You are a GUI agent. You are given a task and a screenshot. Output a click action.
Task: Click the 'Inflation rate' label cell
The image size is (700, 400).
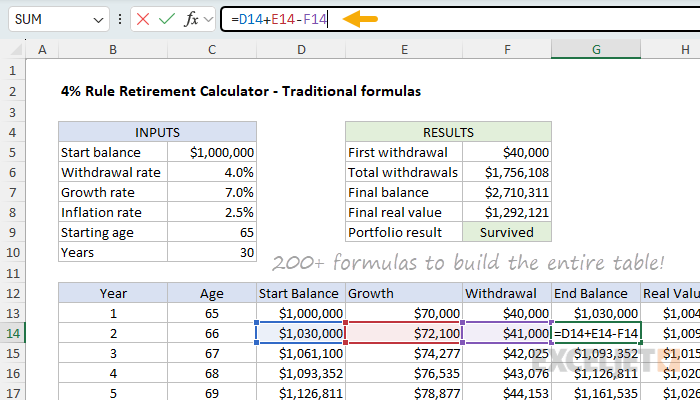coord(113,212)
